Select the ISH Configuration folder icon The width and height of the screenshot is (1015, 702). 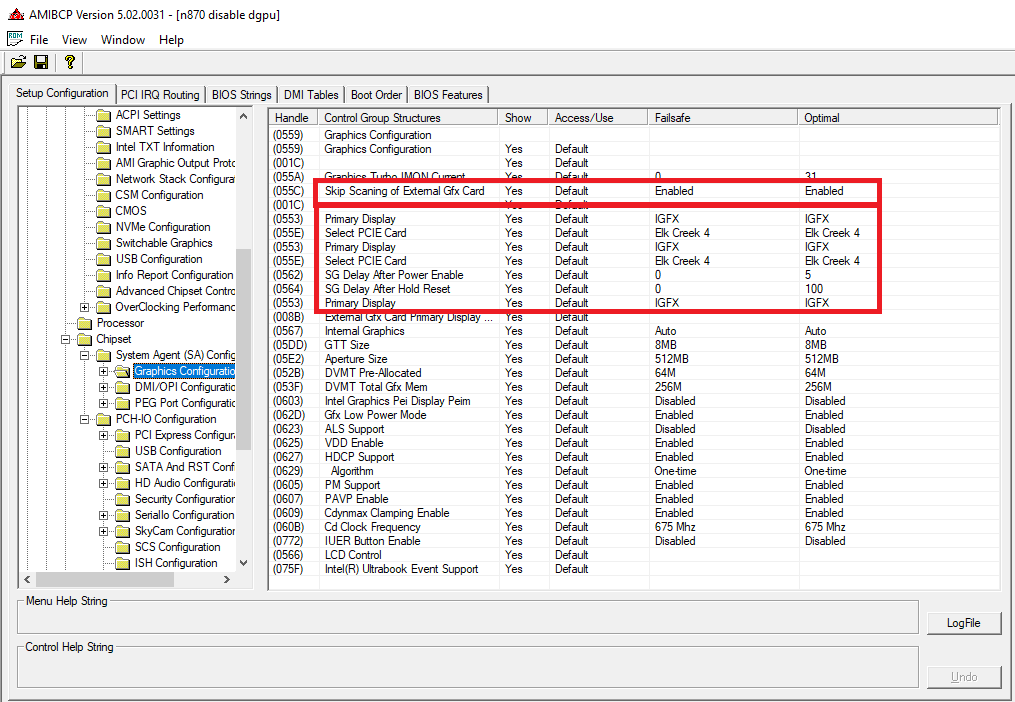122,563
